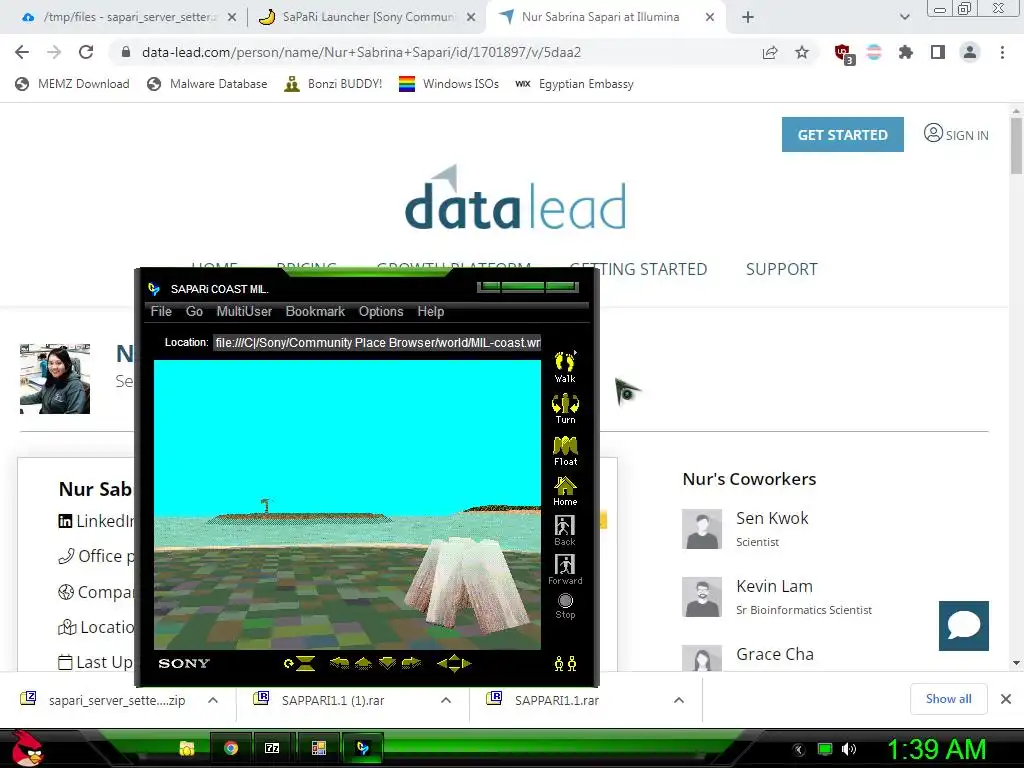The height and width of the screenshot is (768, 1024).
Task: Expand sapari_server_sette zip download options
Action: tap(213, 700)
